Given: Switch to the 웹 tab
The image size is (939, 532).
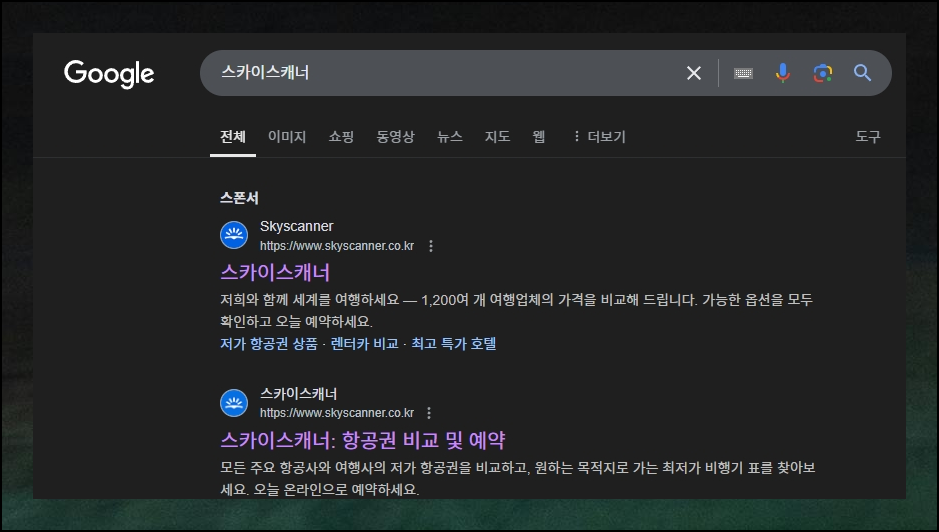Looking at the screenshot, I should (539, 137).
